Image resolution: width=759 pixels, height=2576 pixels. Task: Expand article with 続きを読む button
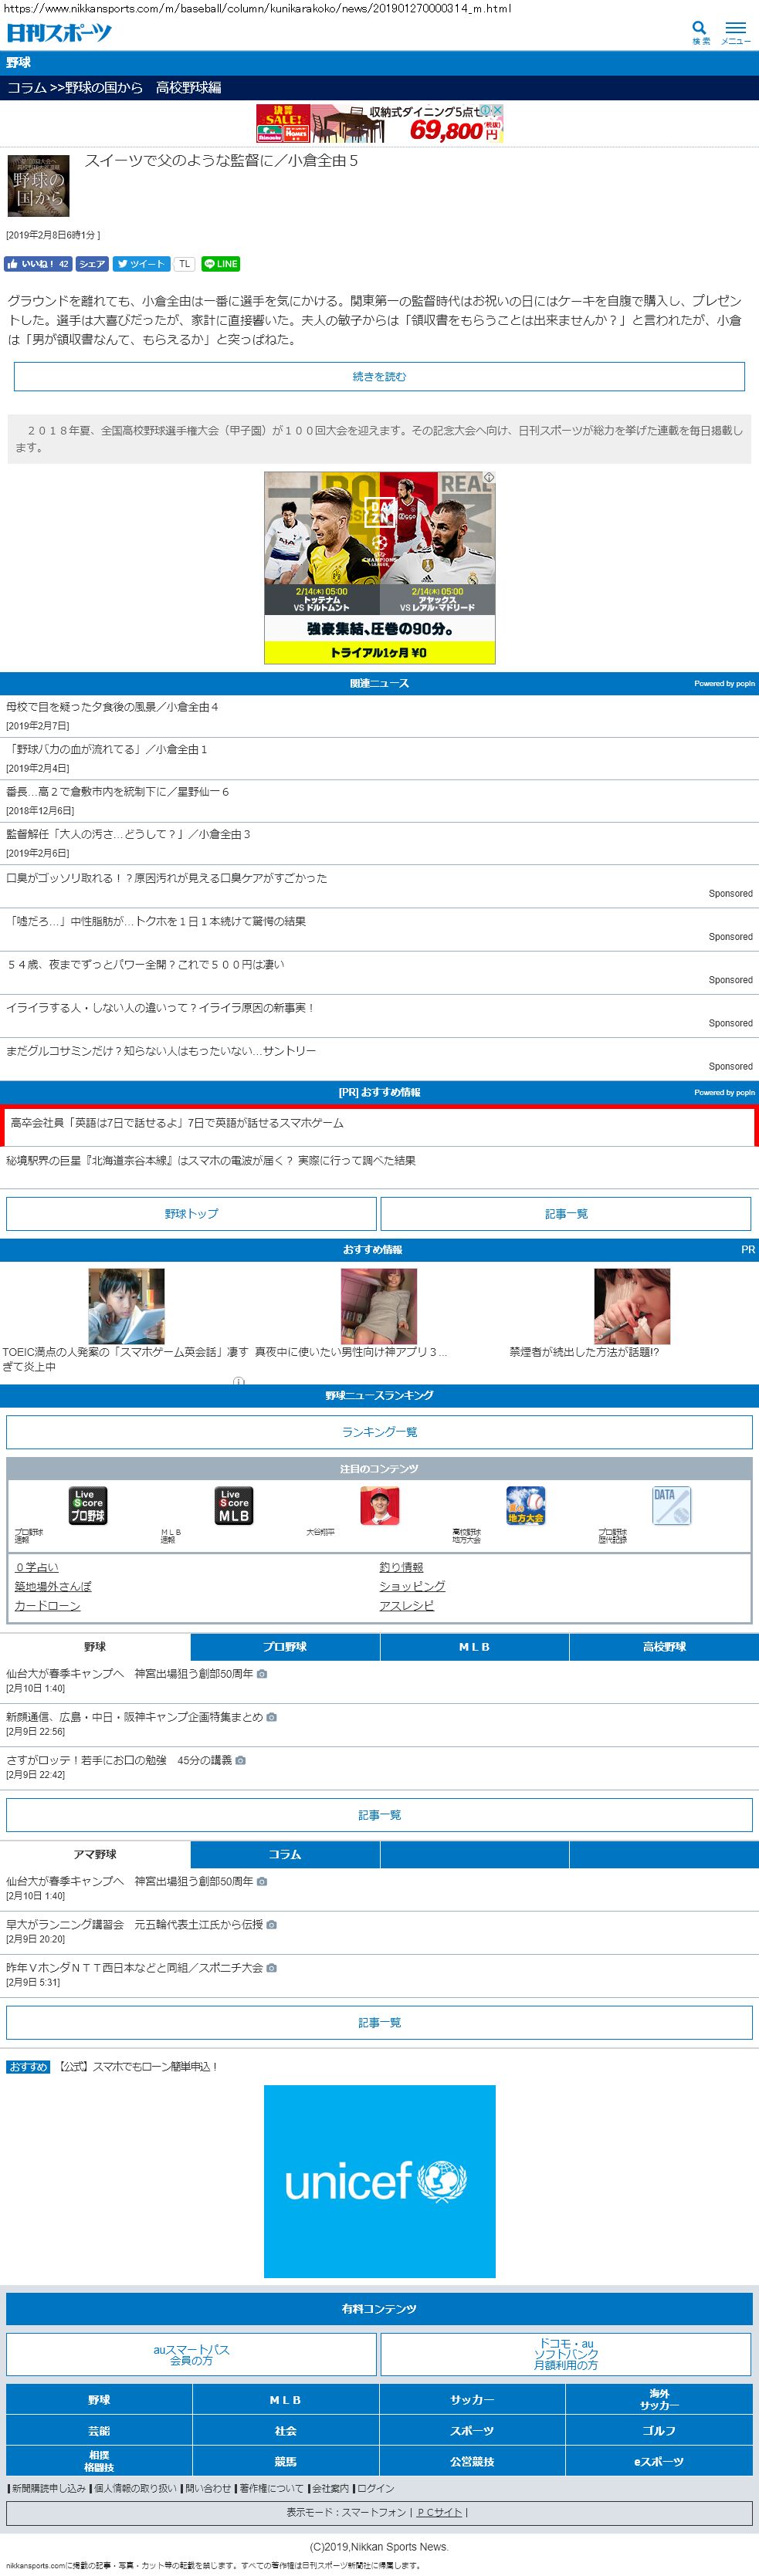379,377
